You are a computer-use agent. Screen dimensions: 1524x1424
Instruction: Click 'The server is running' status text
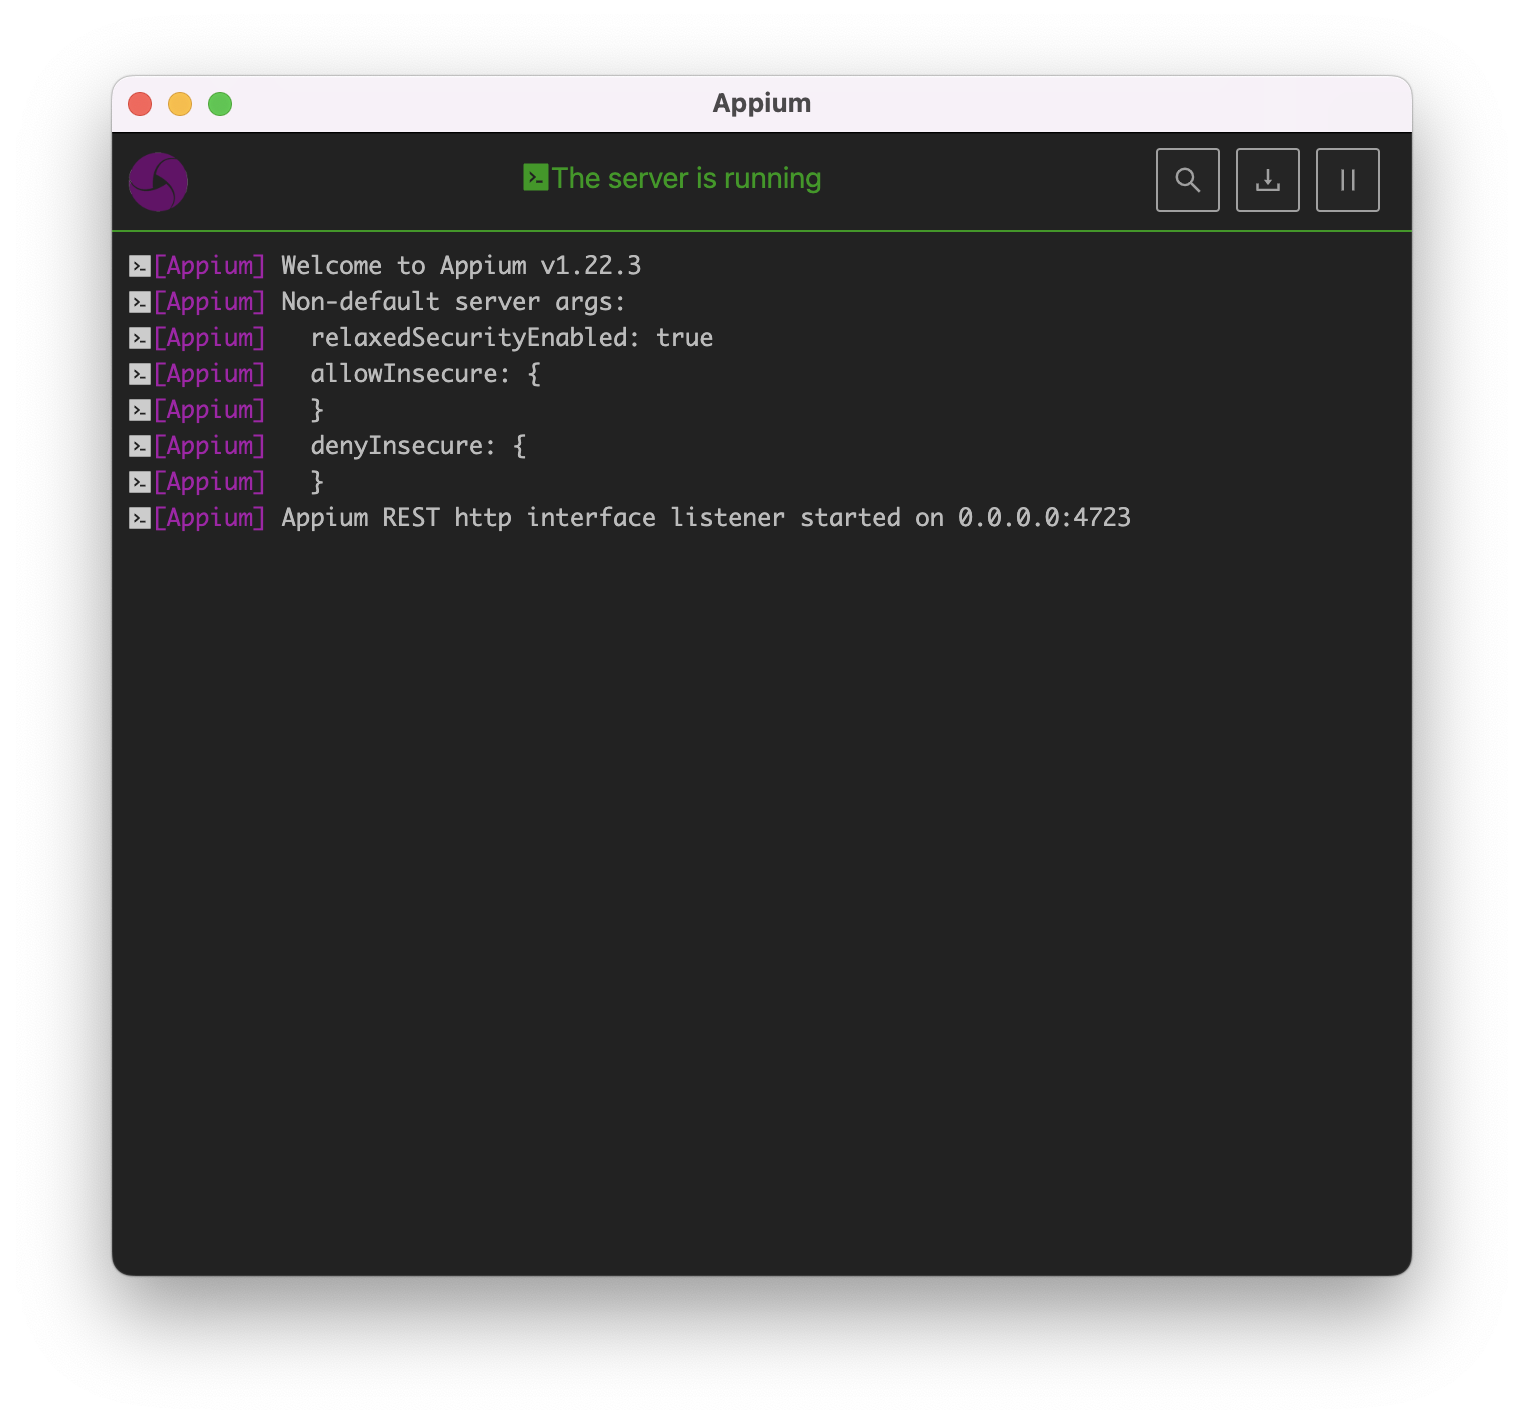(x=686, y=178)
